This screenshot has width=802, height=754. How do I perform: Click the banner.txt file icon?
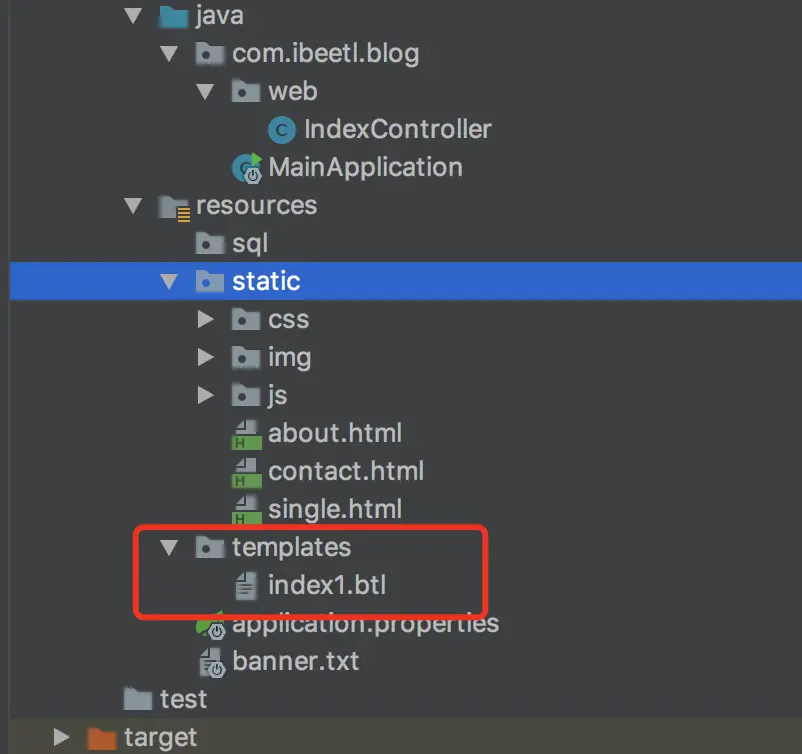[211, 662]
